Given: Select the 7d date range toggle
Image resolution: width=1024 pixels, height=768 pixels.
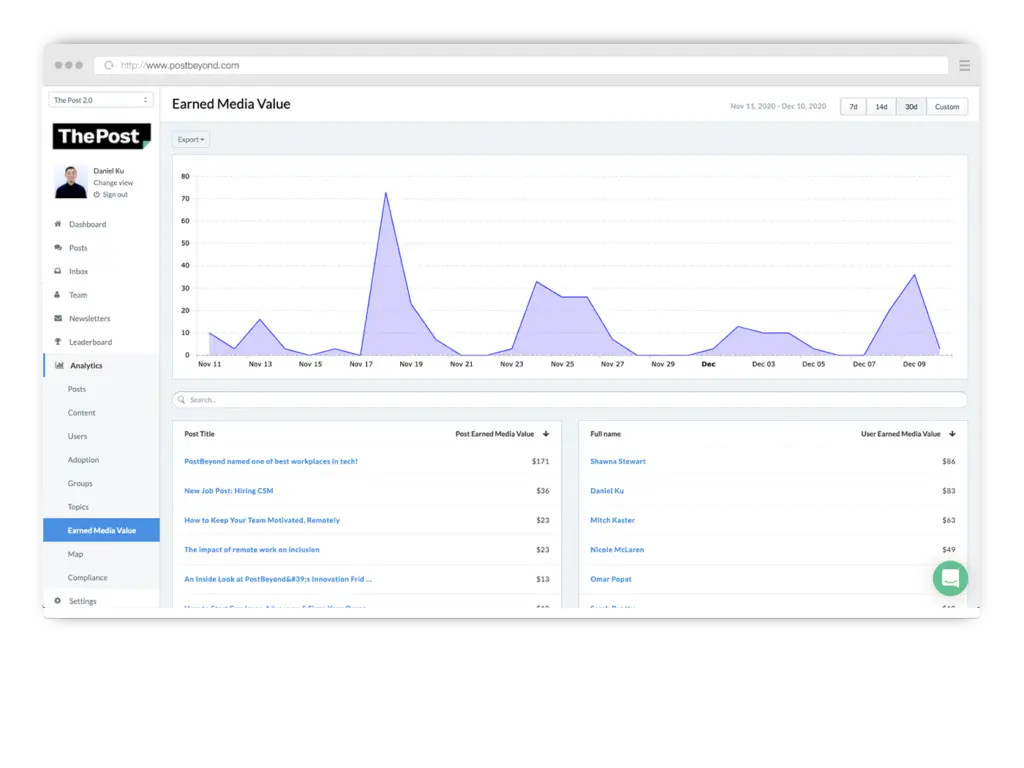Looking at the screenshot, I should tap(853, 107).
